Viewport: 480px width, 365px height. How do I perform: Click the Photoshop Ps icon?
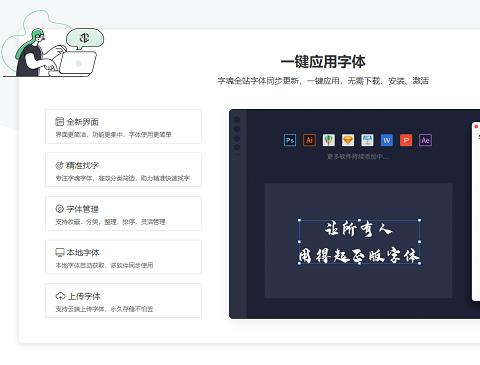click(x=290, y=140)
